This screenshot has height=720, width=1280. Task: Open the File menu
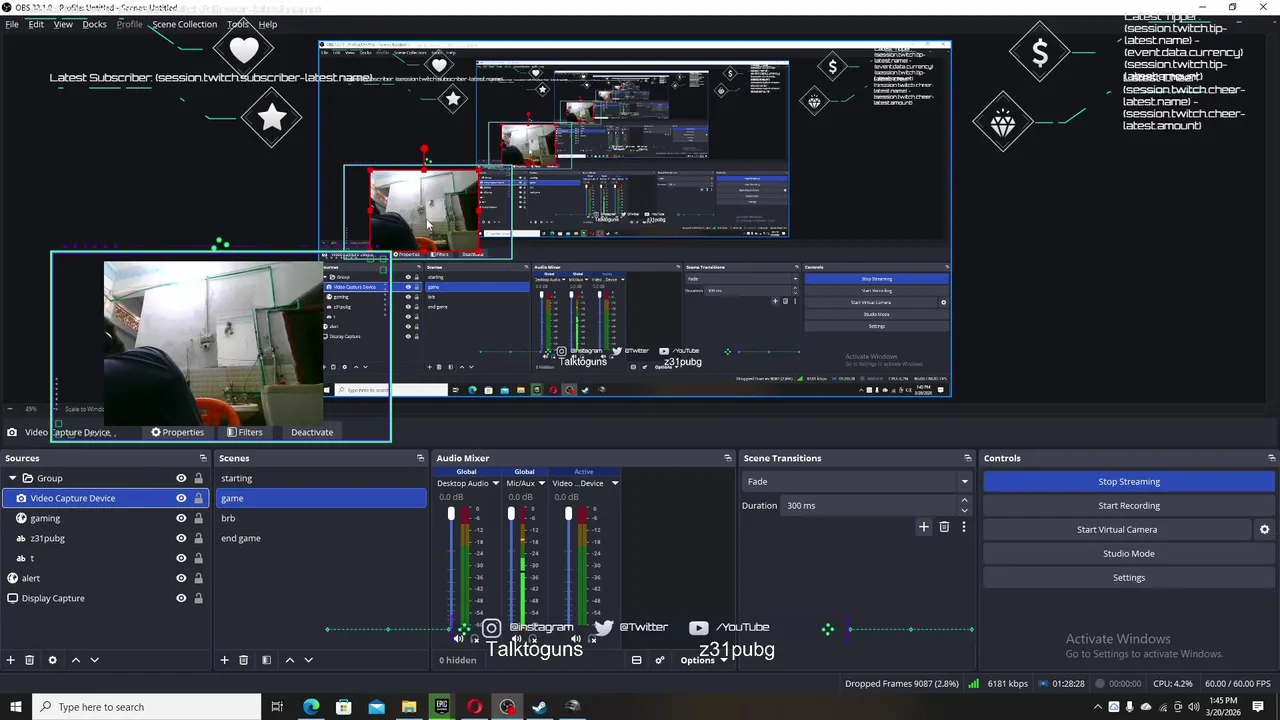[x=12, y=24]
